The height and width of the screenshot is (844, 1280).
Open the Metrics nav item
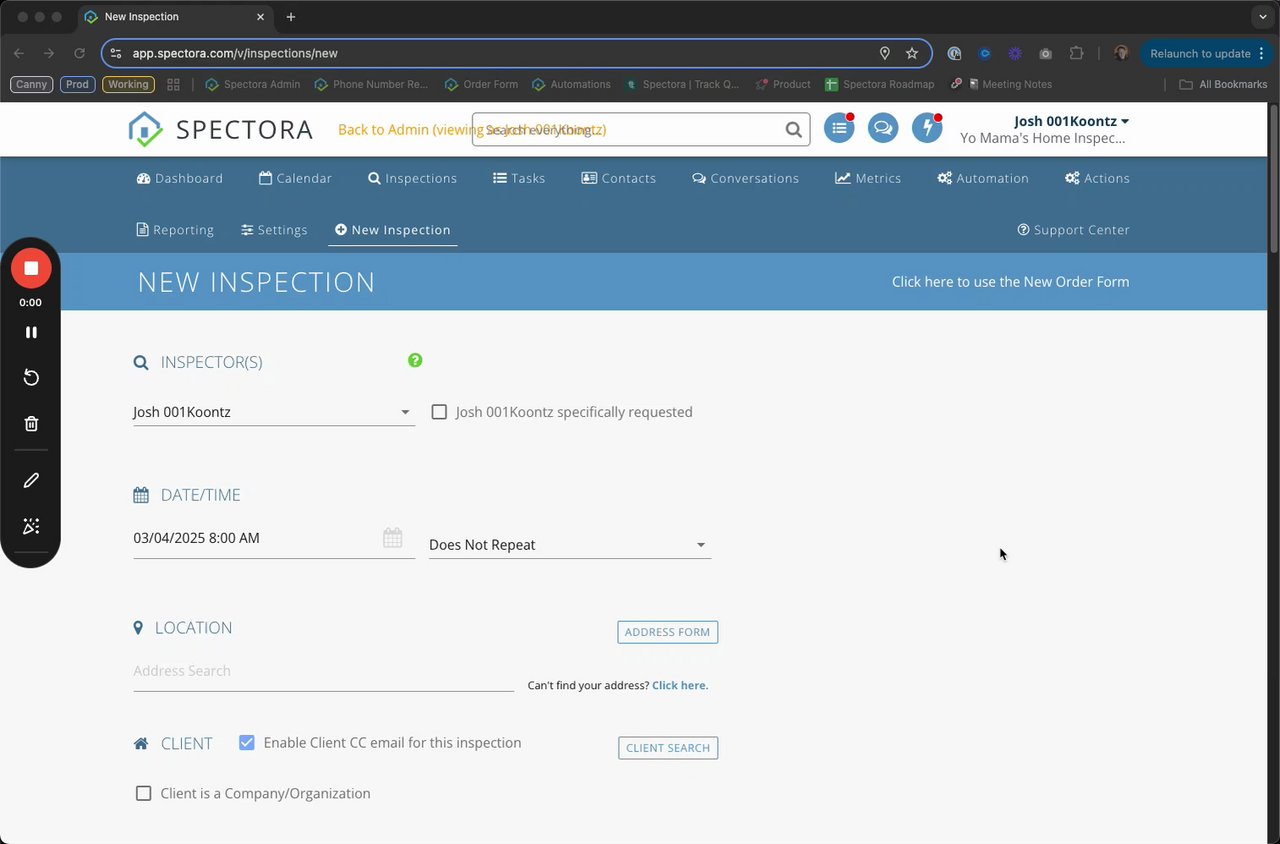[868, 178]
